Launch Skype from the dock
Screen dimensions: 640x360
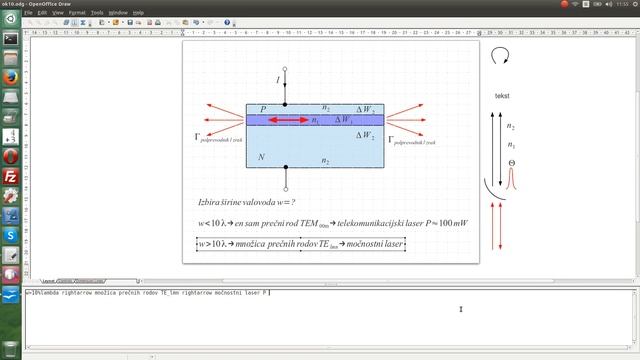pos(11,236)
